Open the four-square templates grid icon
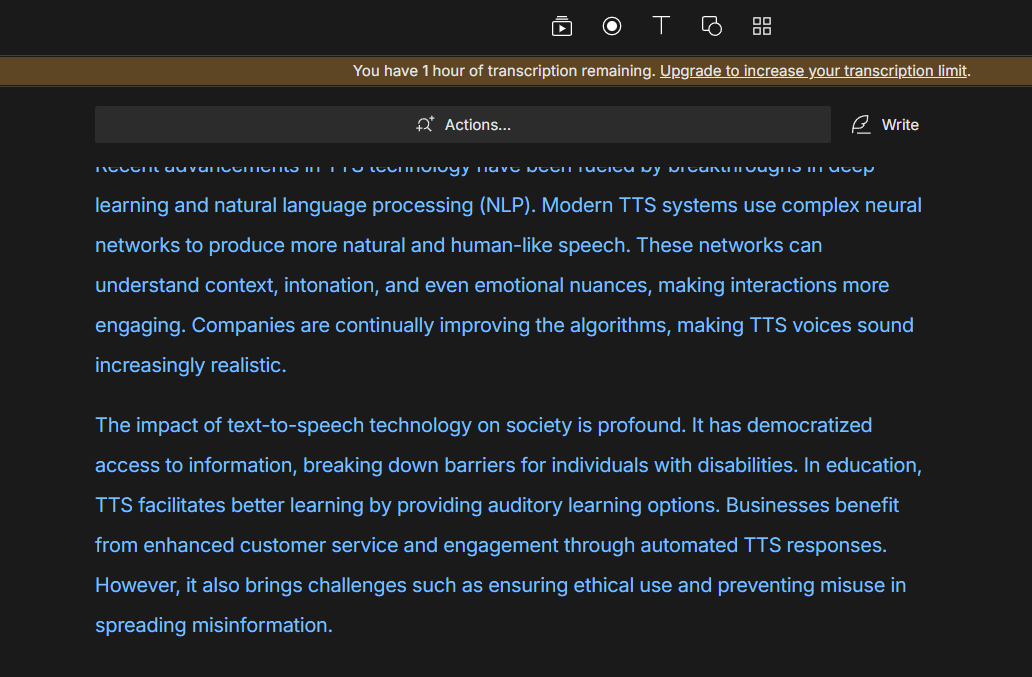This screenshot has width=1032, height=677. [762, 26]
